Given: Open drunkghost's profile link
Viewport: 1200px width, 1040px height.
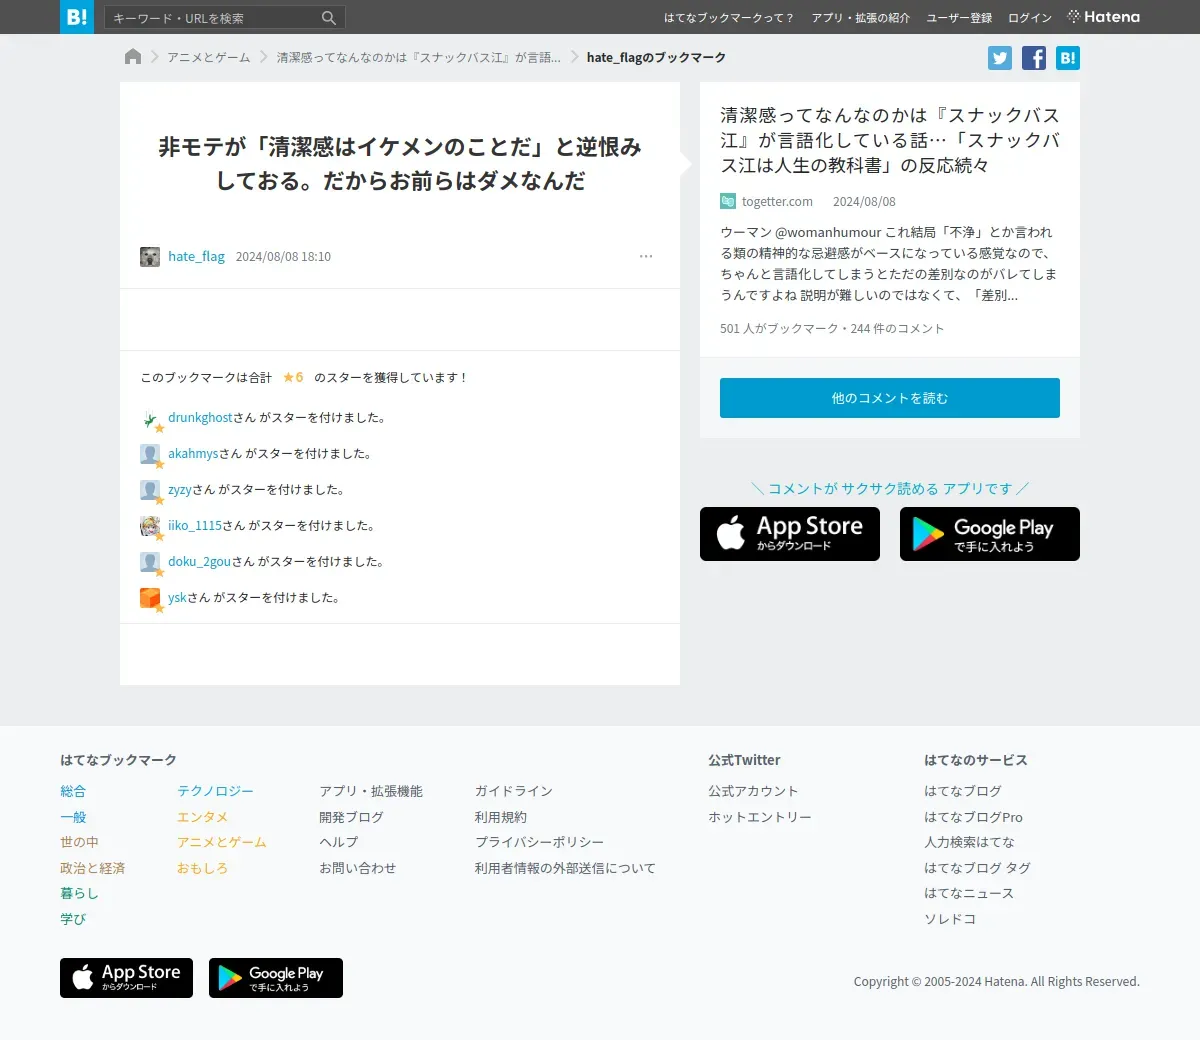Looking at the screenshot, I should click(x=200, y=418).
